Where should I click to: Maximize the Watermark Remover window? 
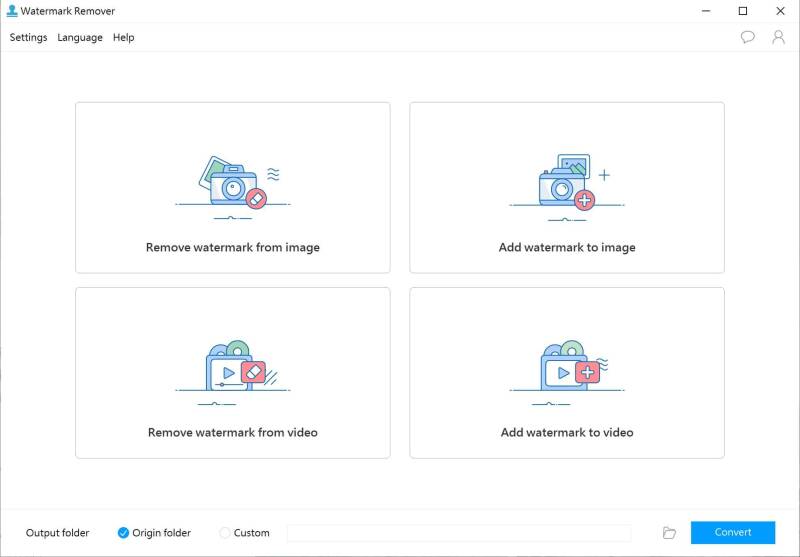(743, 11)
